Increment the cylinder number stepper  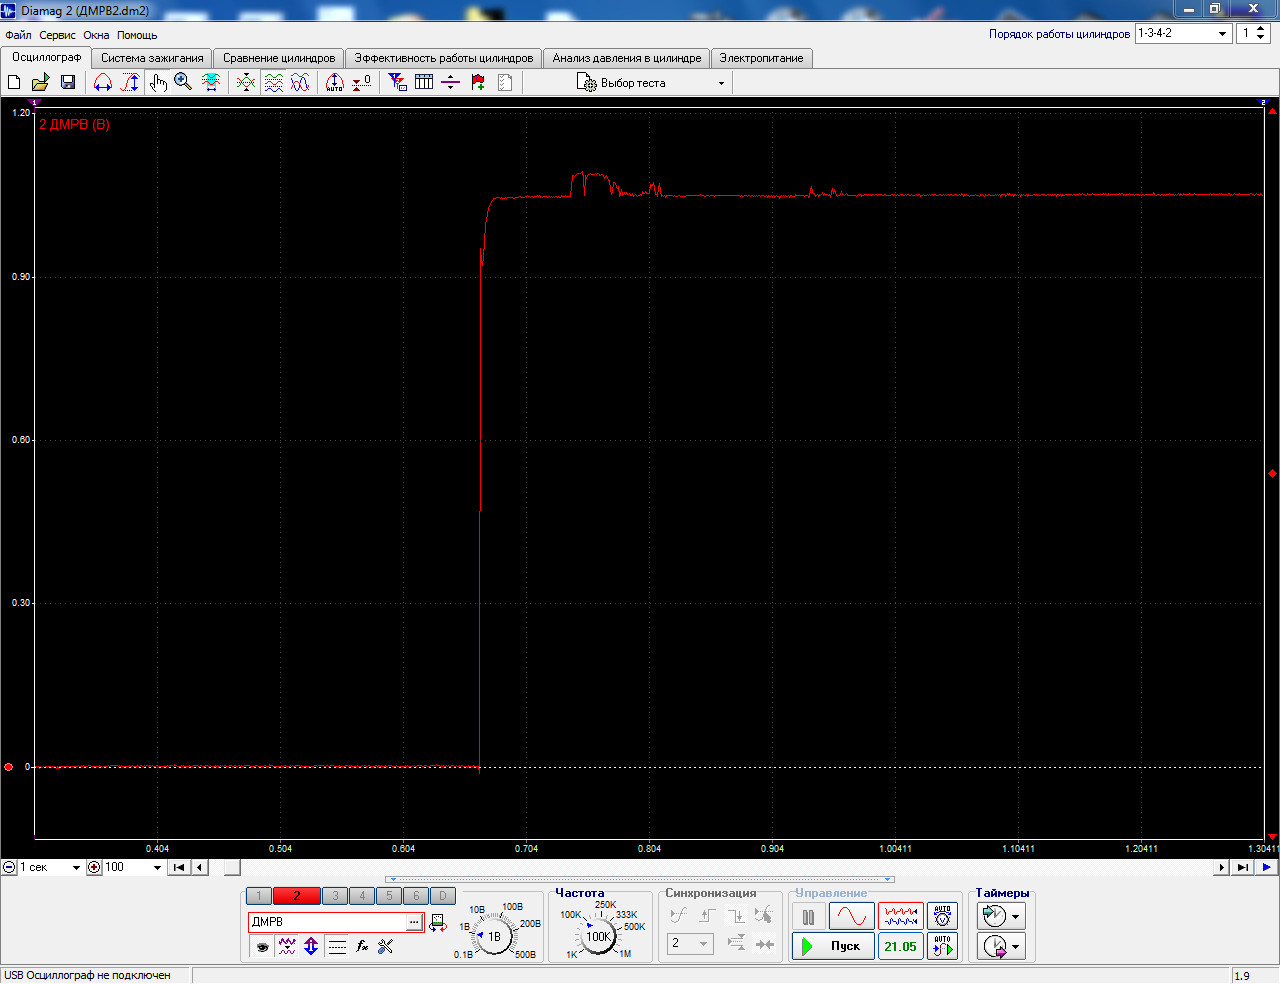[1260, 29]
